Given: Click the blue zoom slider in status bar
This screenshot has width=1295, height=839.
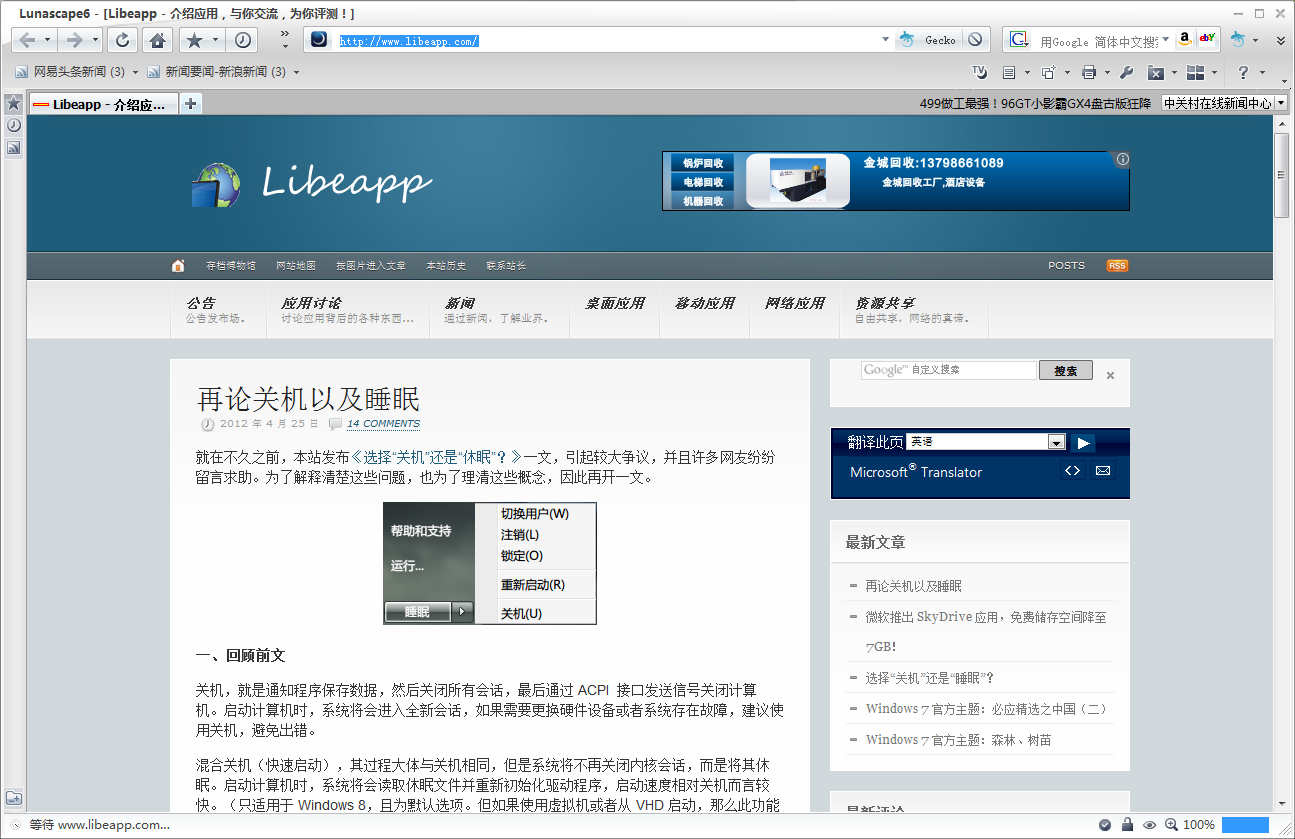Looking at the screenshot, I should pyautogui.click(x=1245, y=825).
